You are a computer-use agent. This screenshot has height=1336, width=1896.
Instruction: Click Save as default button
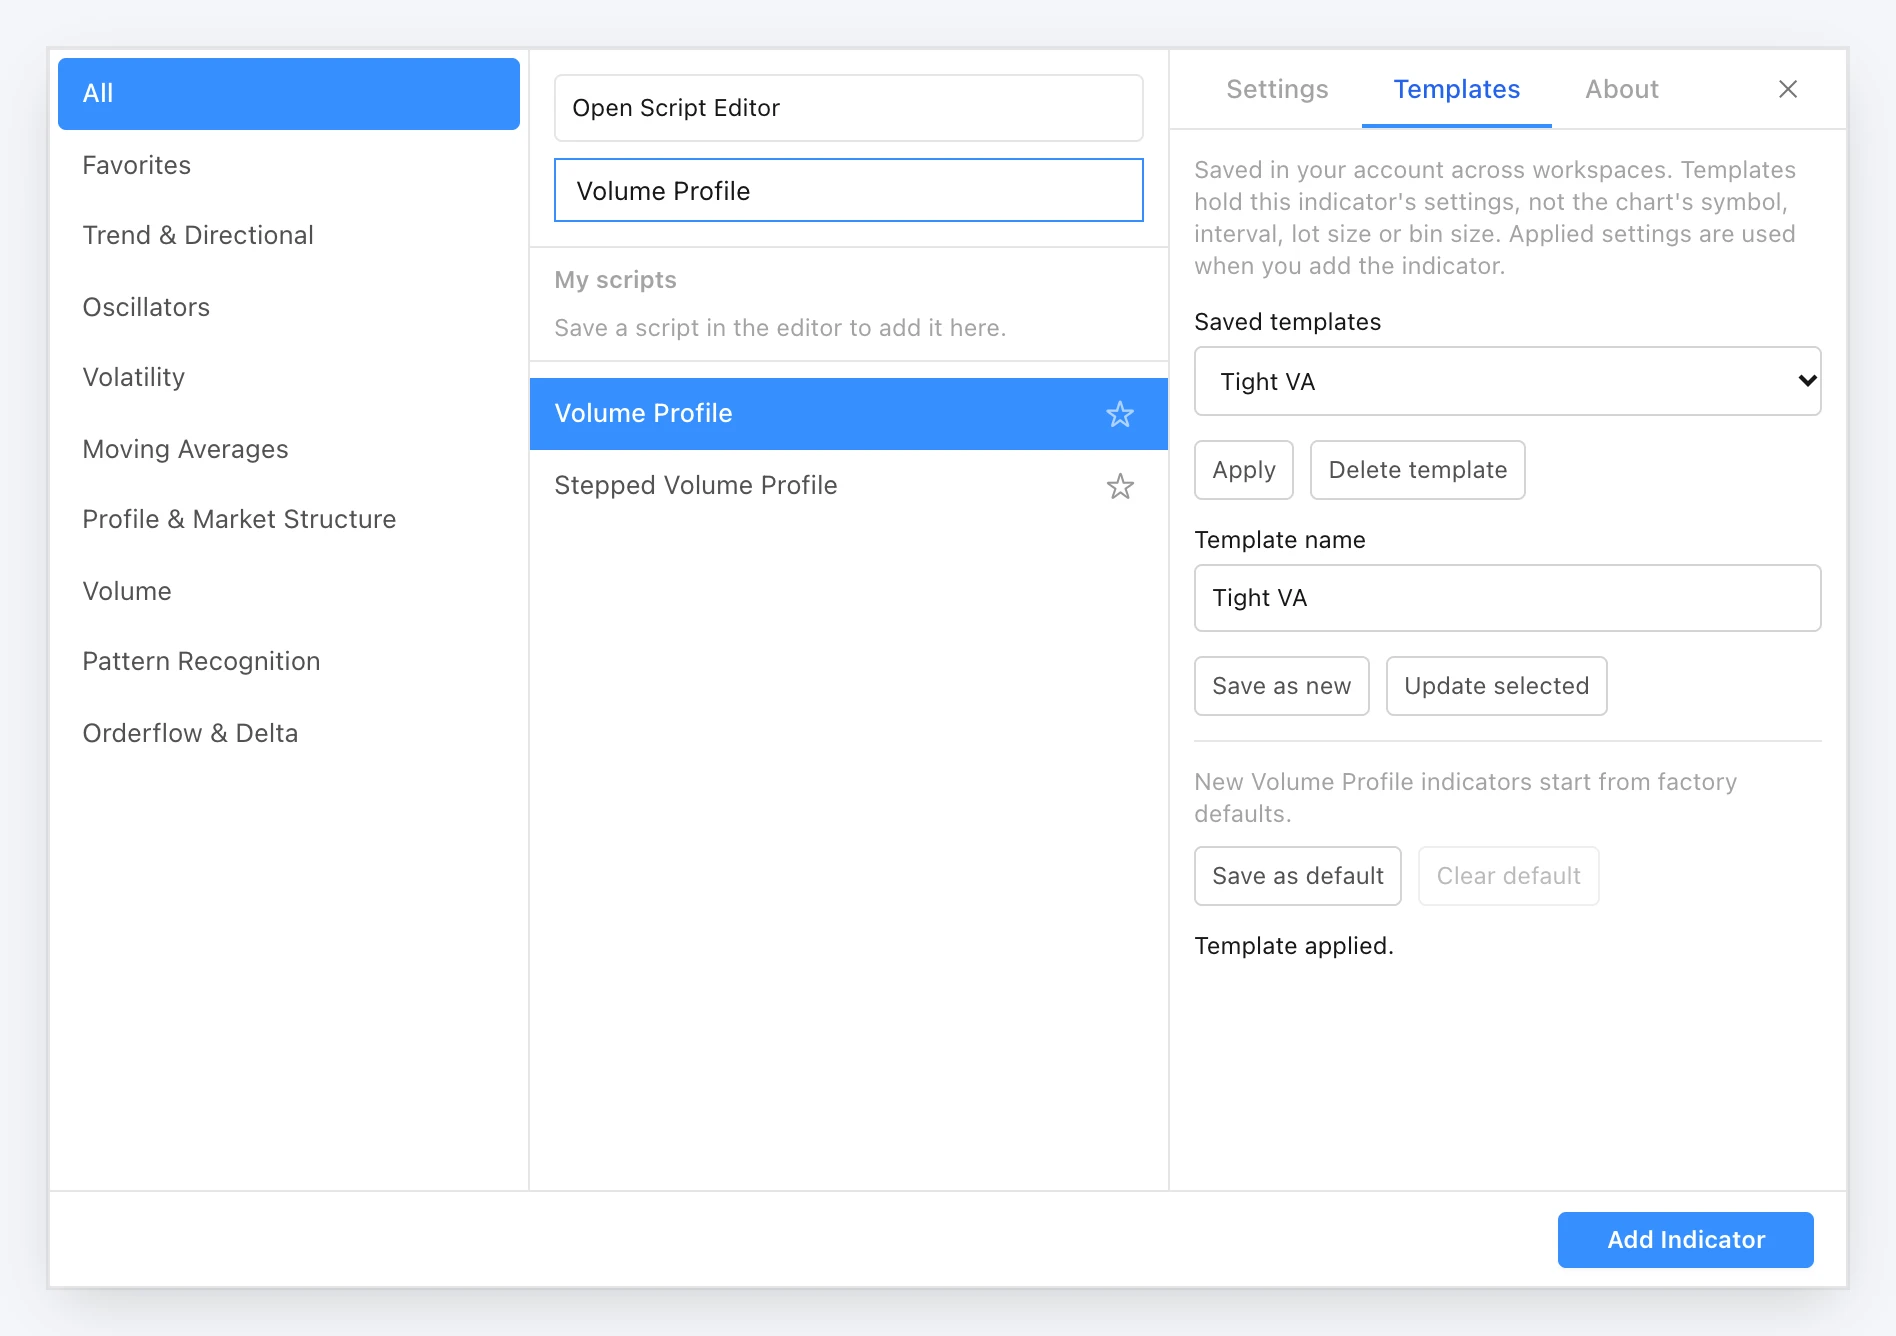tap(1297, 876)
